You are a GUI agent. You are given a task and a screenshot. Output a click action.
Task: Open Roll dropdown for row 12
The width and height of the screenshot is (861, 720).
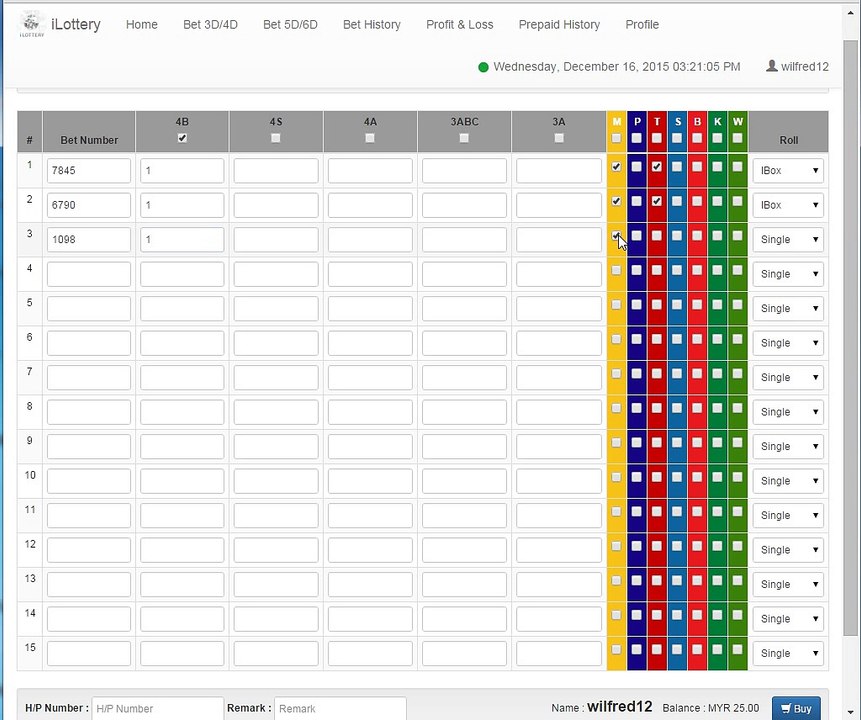(788, 550)
